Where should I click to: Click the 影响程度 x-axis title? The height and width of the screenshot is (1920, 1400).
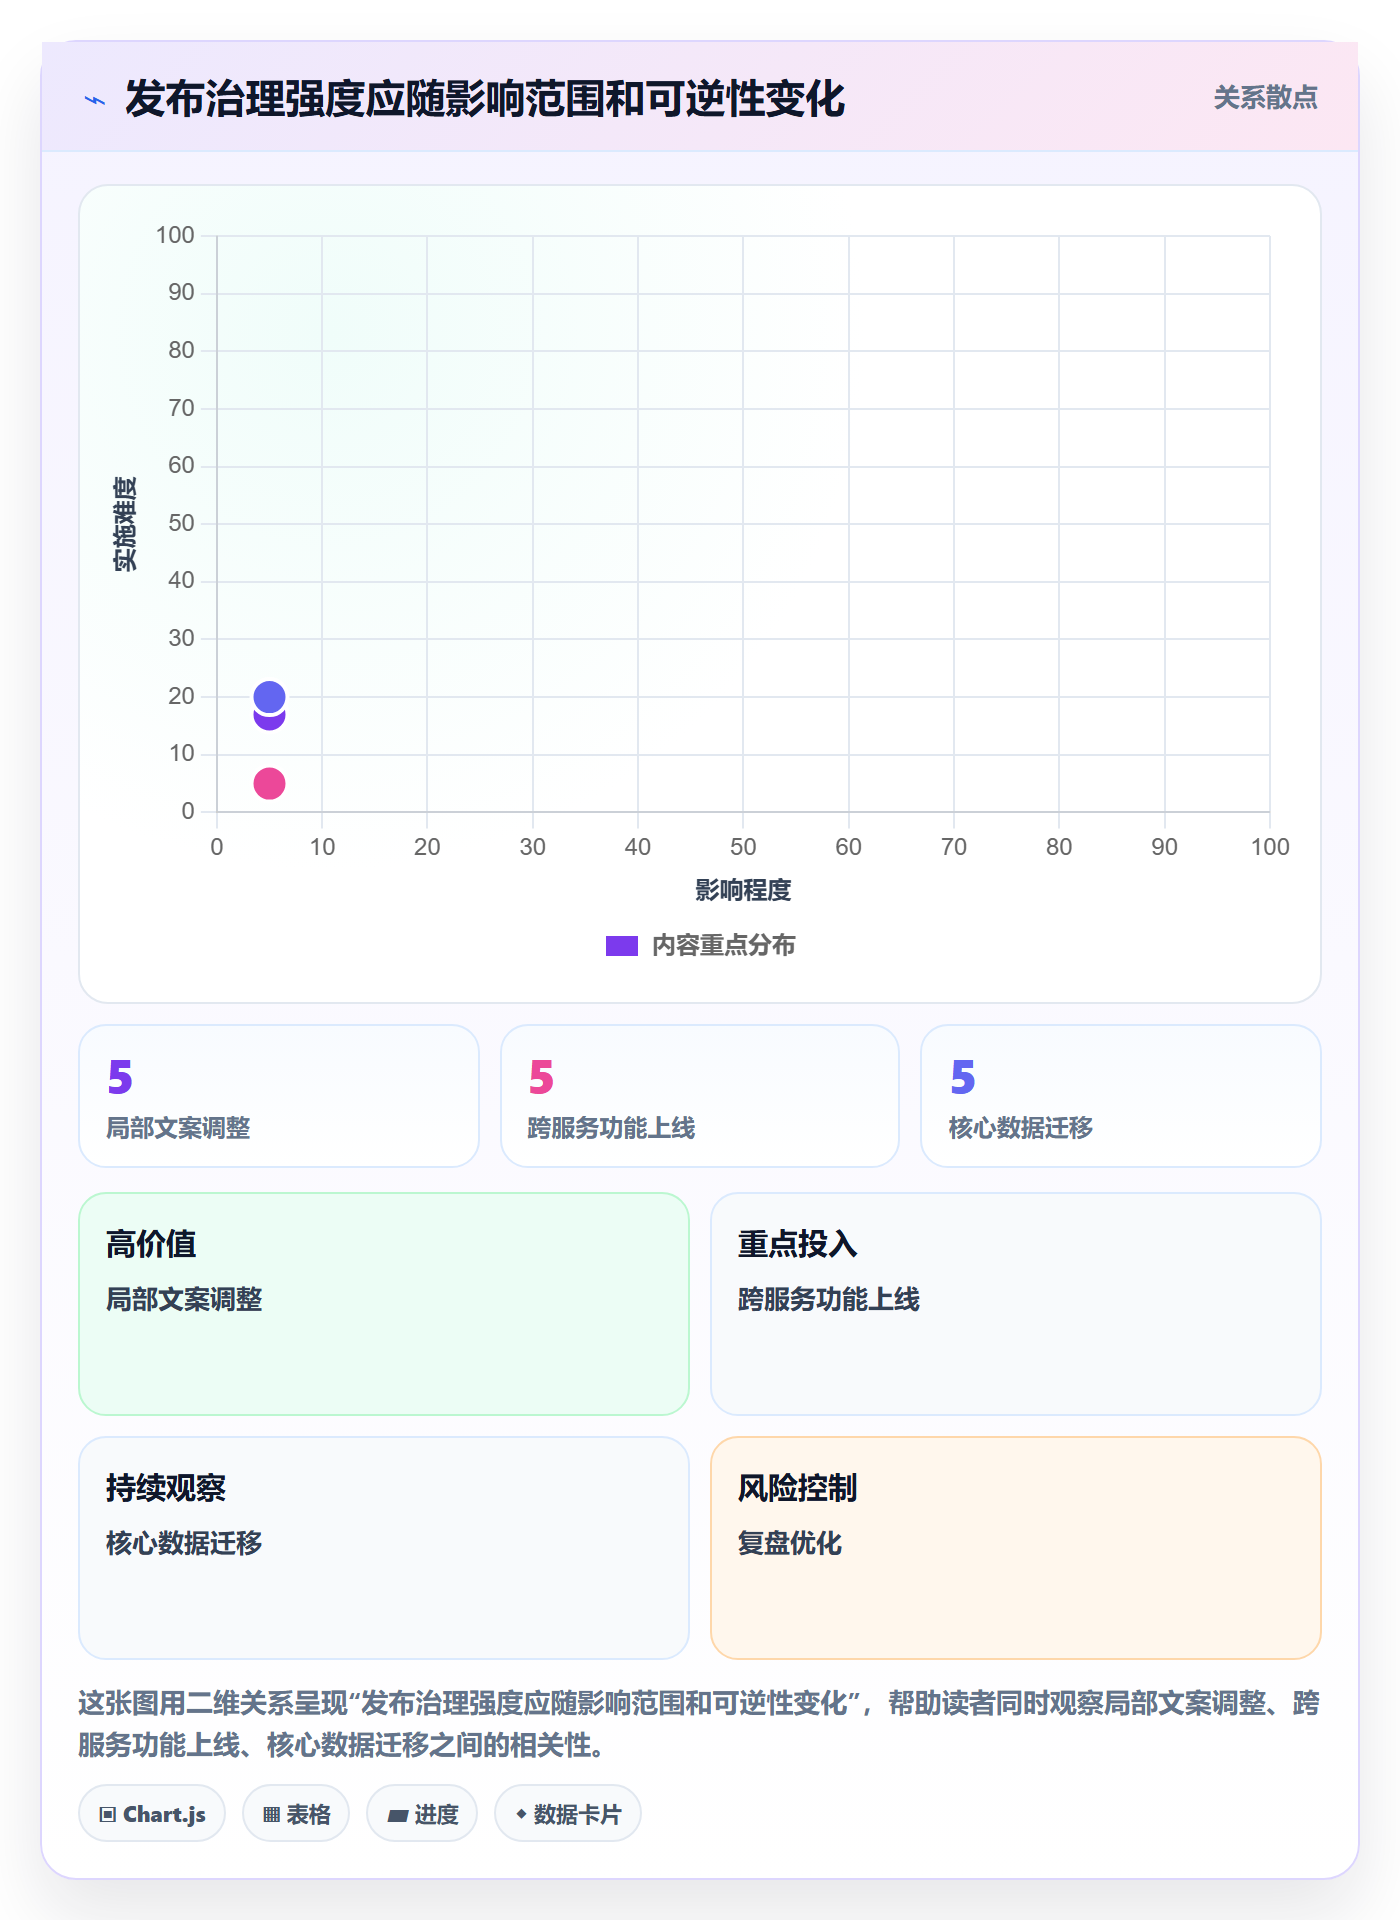743,890
